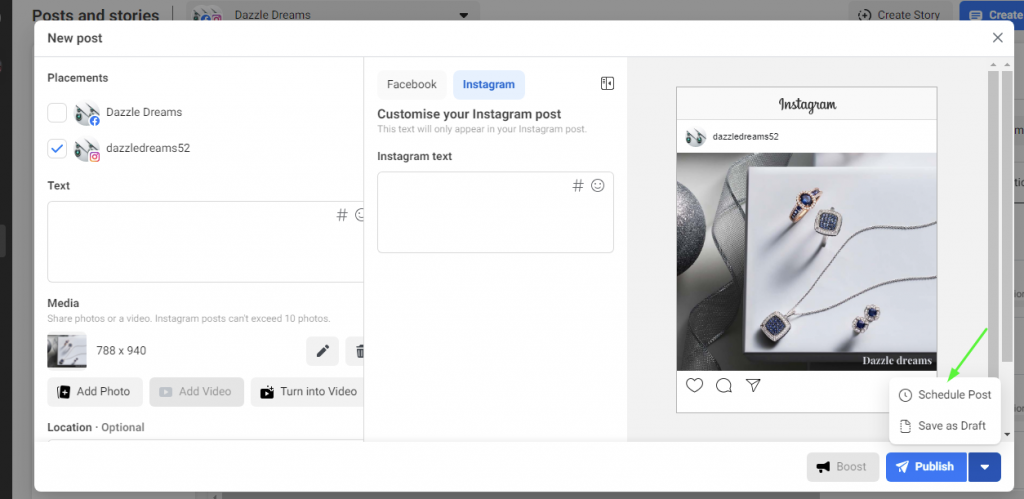The height and width of the screenshot is (499, 1024).
Task: Turn the photo into video
Action: [x=308, y=392]
